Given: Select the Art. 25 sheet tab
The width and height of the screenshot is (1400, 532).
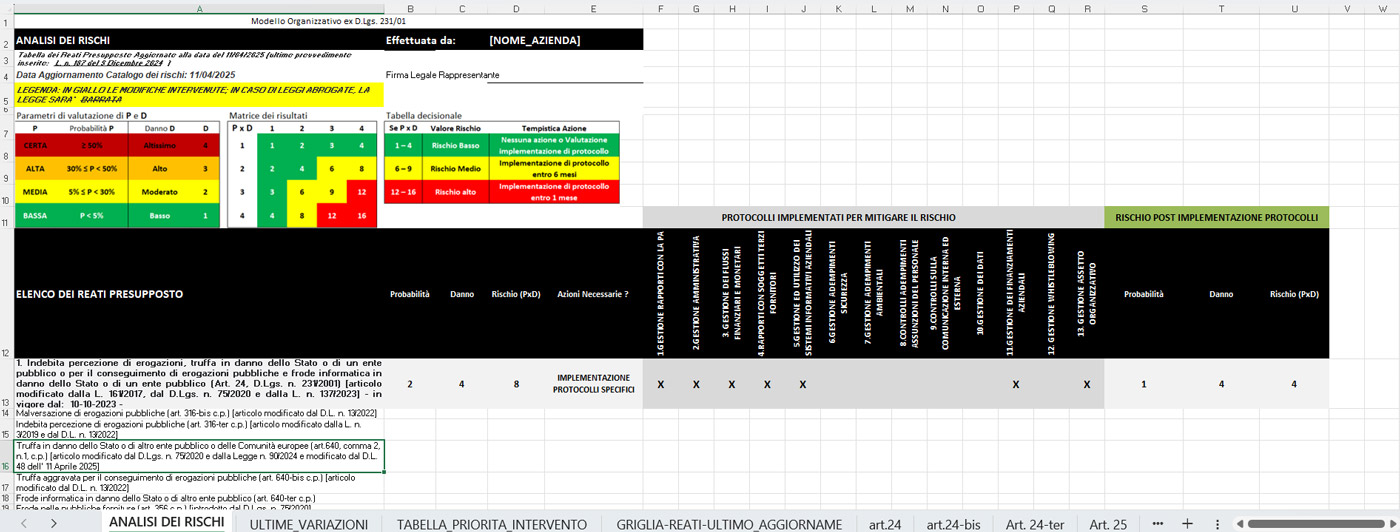Looking at the screenshot, I should pyautogui.click(x=1108, y=523).
